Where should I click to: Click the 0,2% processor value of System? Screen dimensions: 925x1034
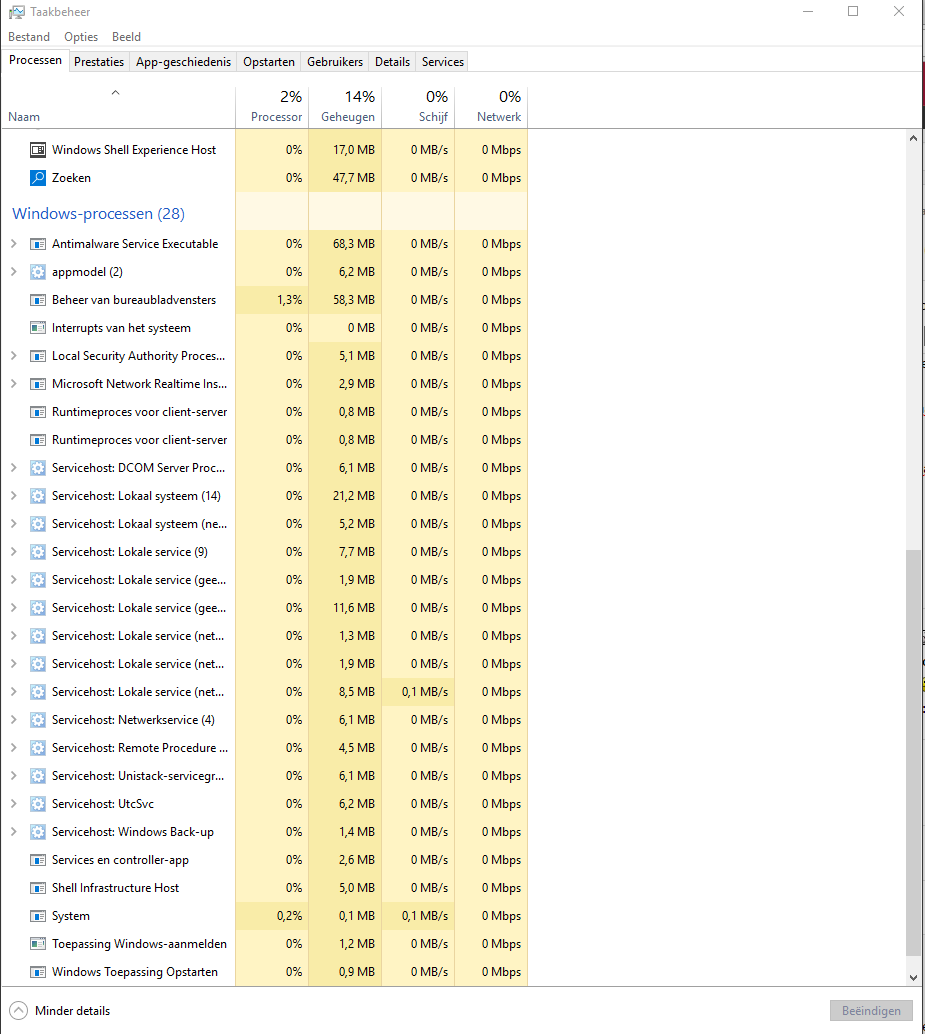pos(289,916)
